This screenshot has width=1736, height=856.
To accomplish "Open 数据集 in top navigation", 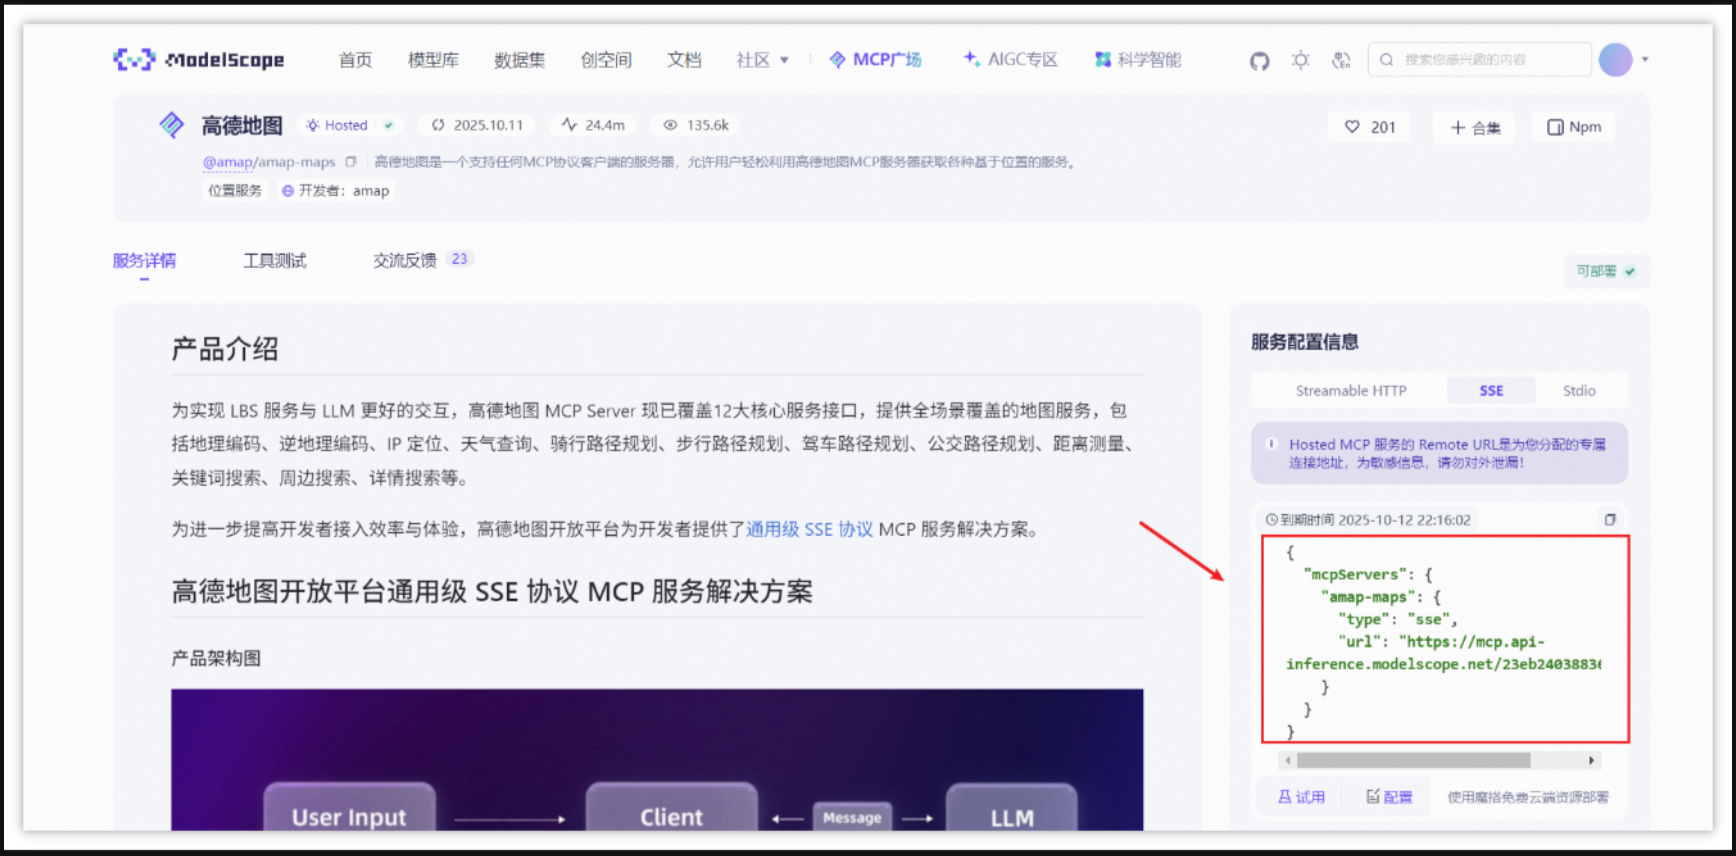I will (520, 60).
